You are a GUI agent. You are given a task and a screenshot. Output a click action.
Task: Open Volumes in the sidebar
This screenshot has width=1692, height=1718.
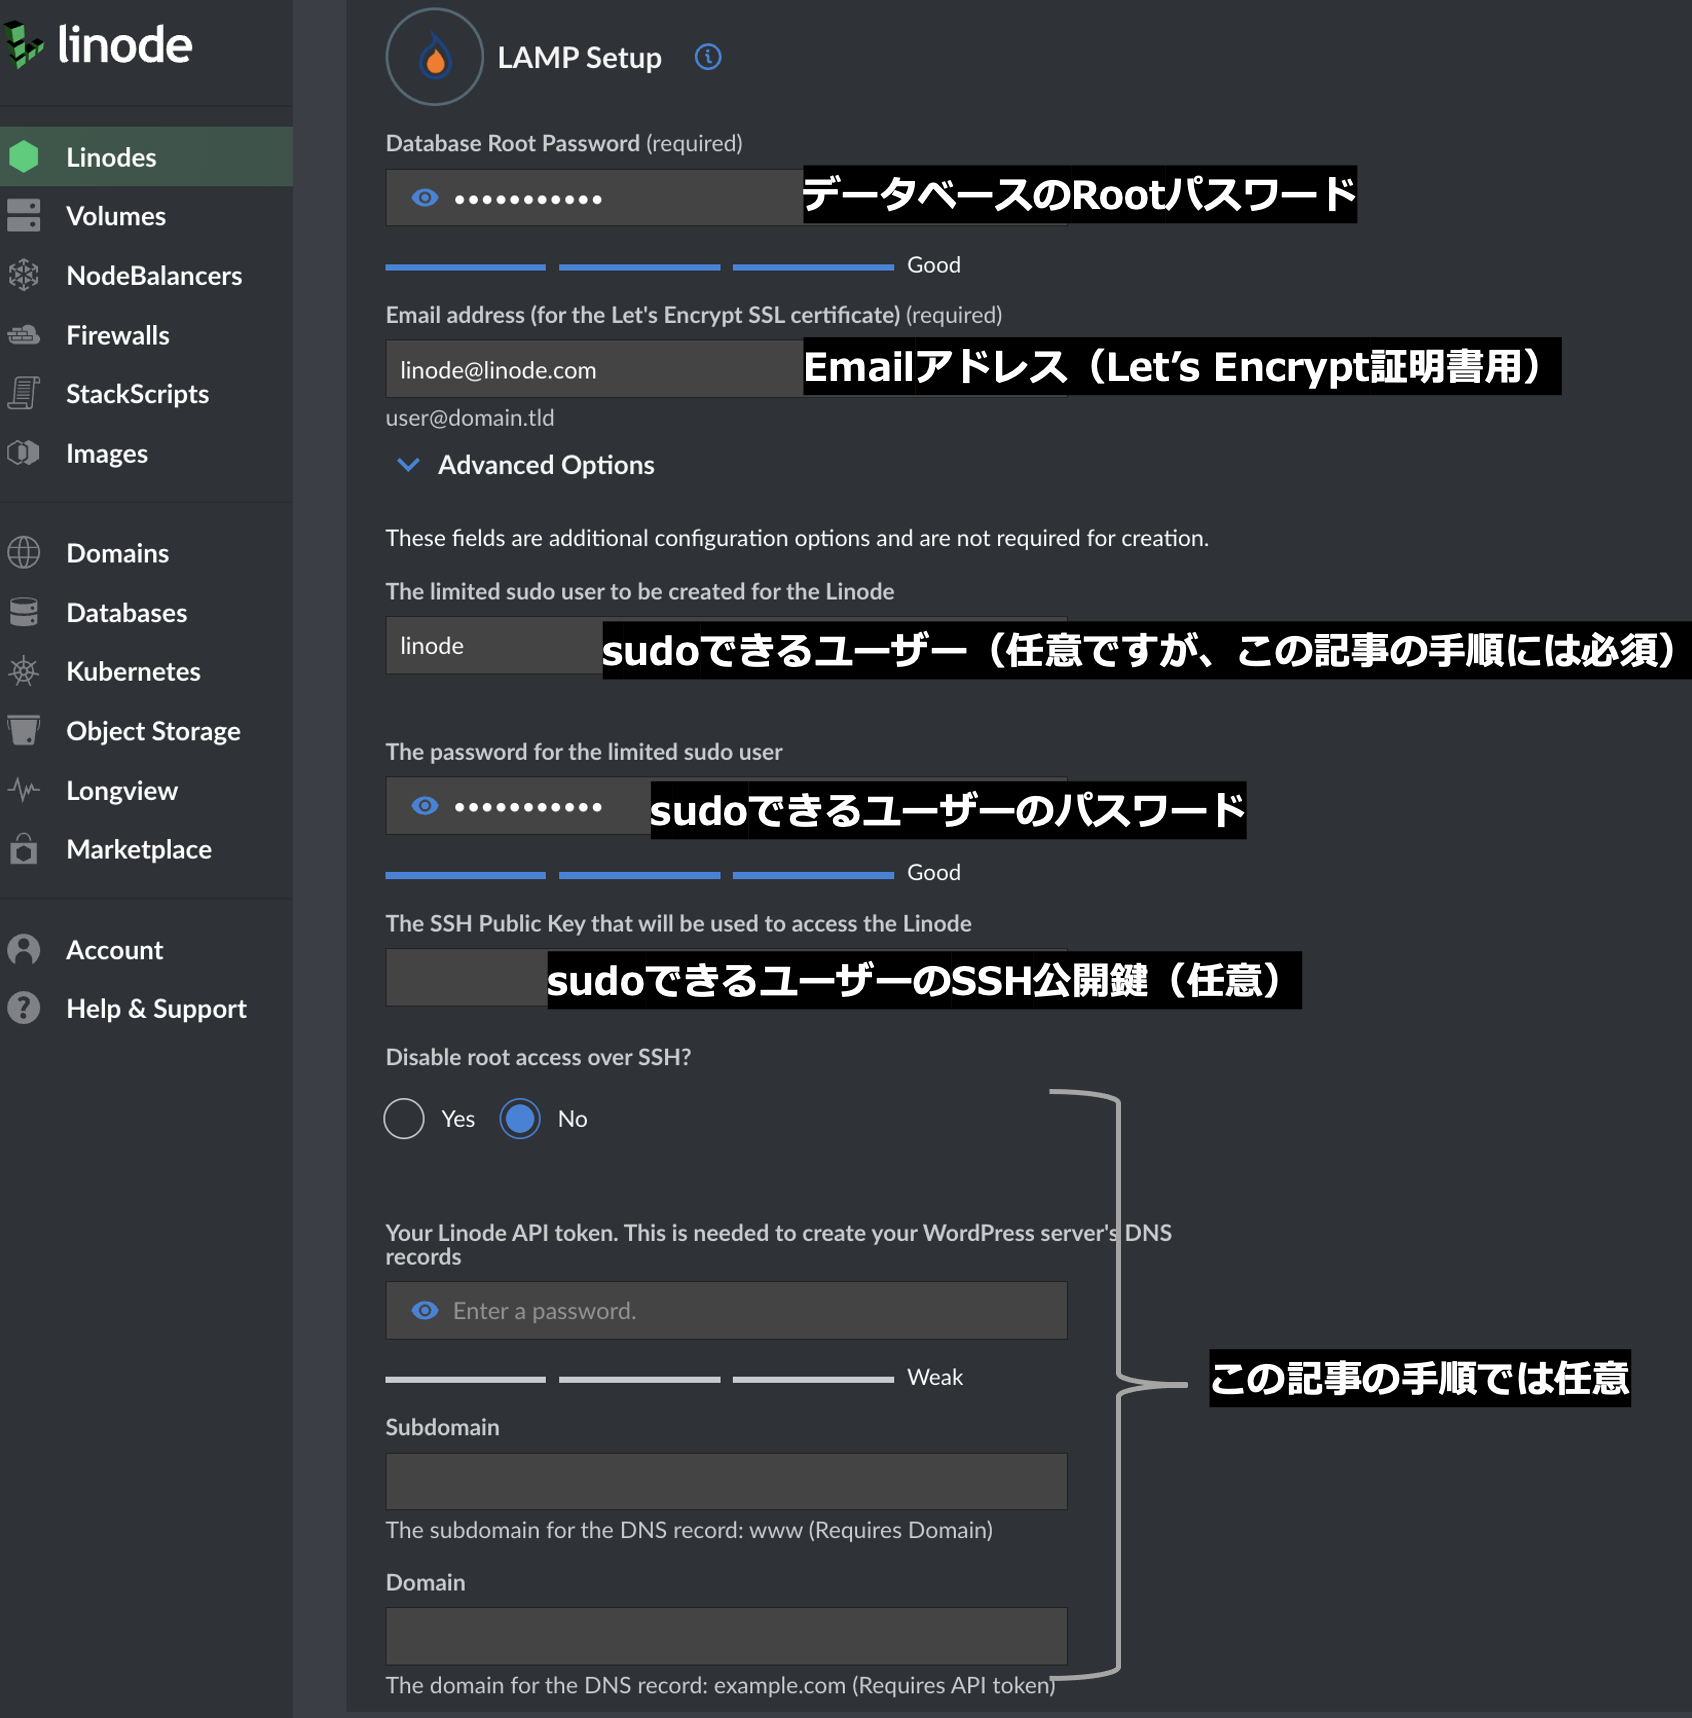[146, 216]
